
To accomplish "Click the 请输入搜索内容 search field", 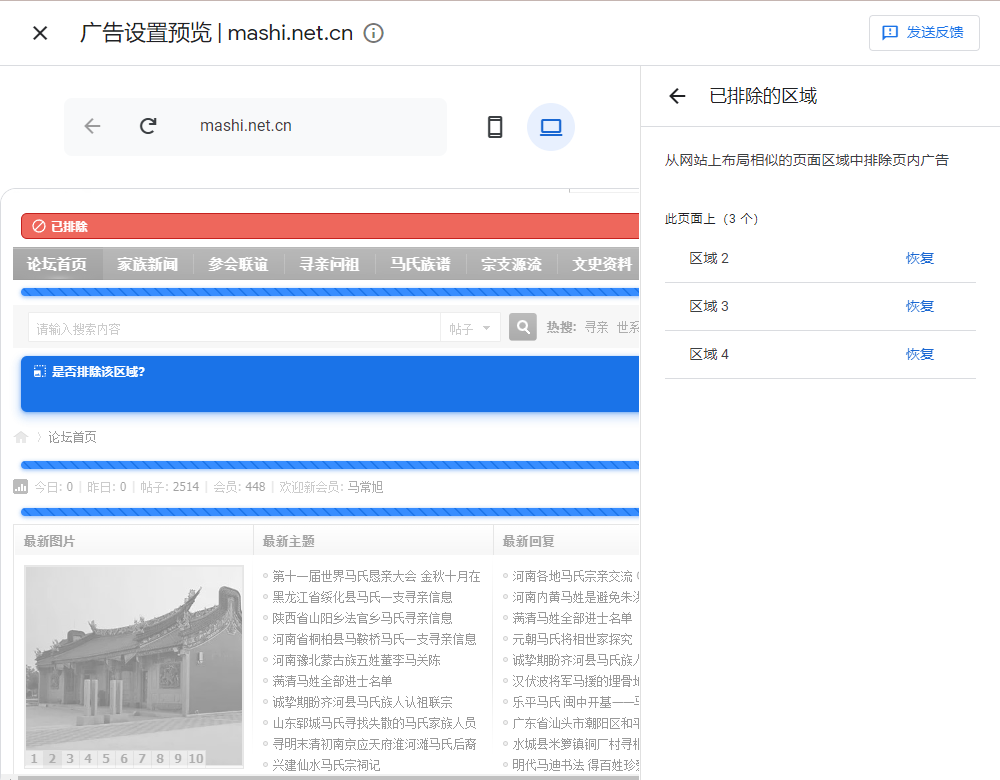I will pyautogui.click(x=234, y=328).
